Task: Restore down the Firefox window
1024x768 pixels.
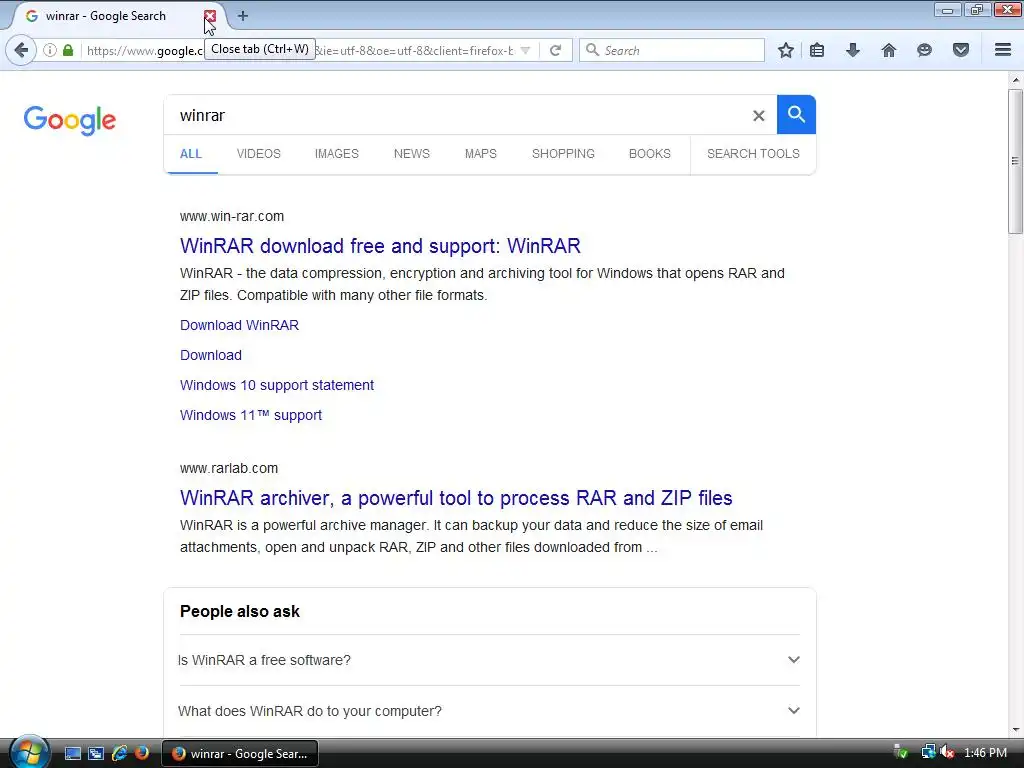Action: (x=977, y=10)
